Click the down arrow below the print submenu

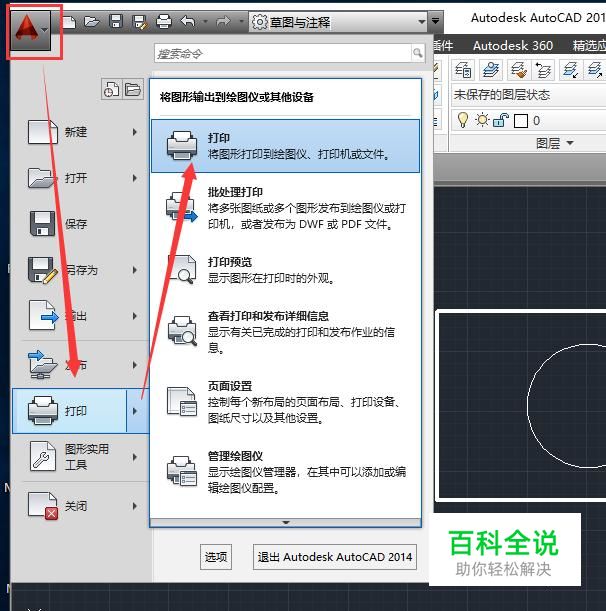[x=286, y=523]
